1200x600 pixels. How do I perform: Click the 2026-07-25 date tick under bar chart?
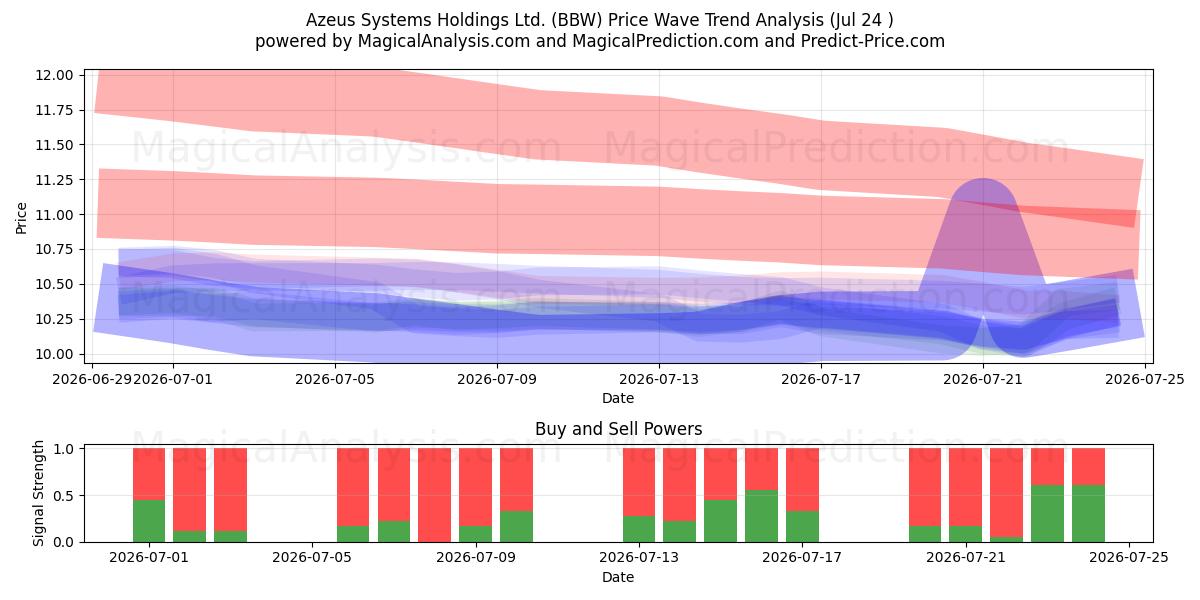click(x=1129, y=557)
